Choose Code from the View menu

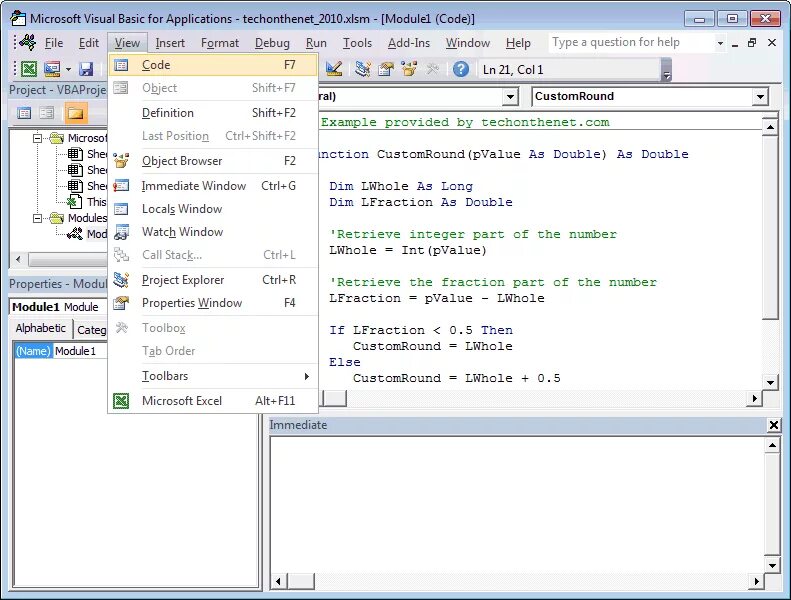click(x=213, y=65)
